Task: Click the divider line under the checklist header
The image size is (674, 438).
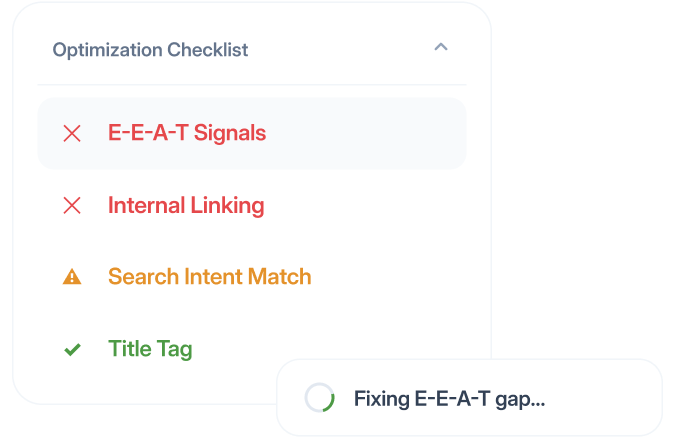Action: click(x=251, y=85)
